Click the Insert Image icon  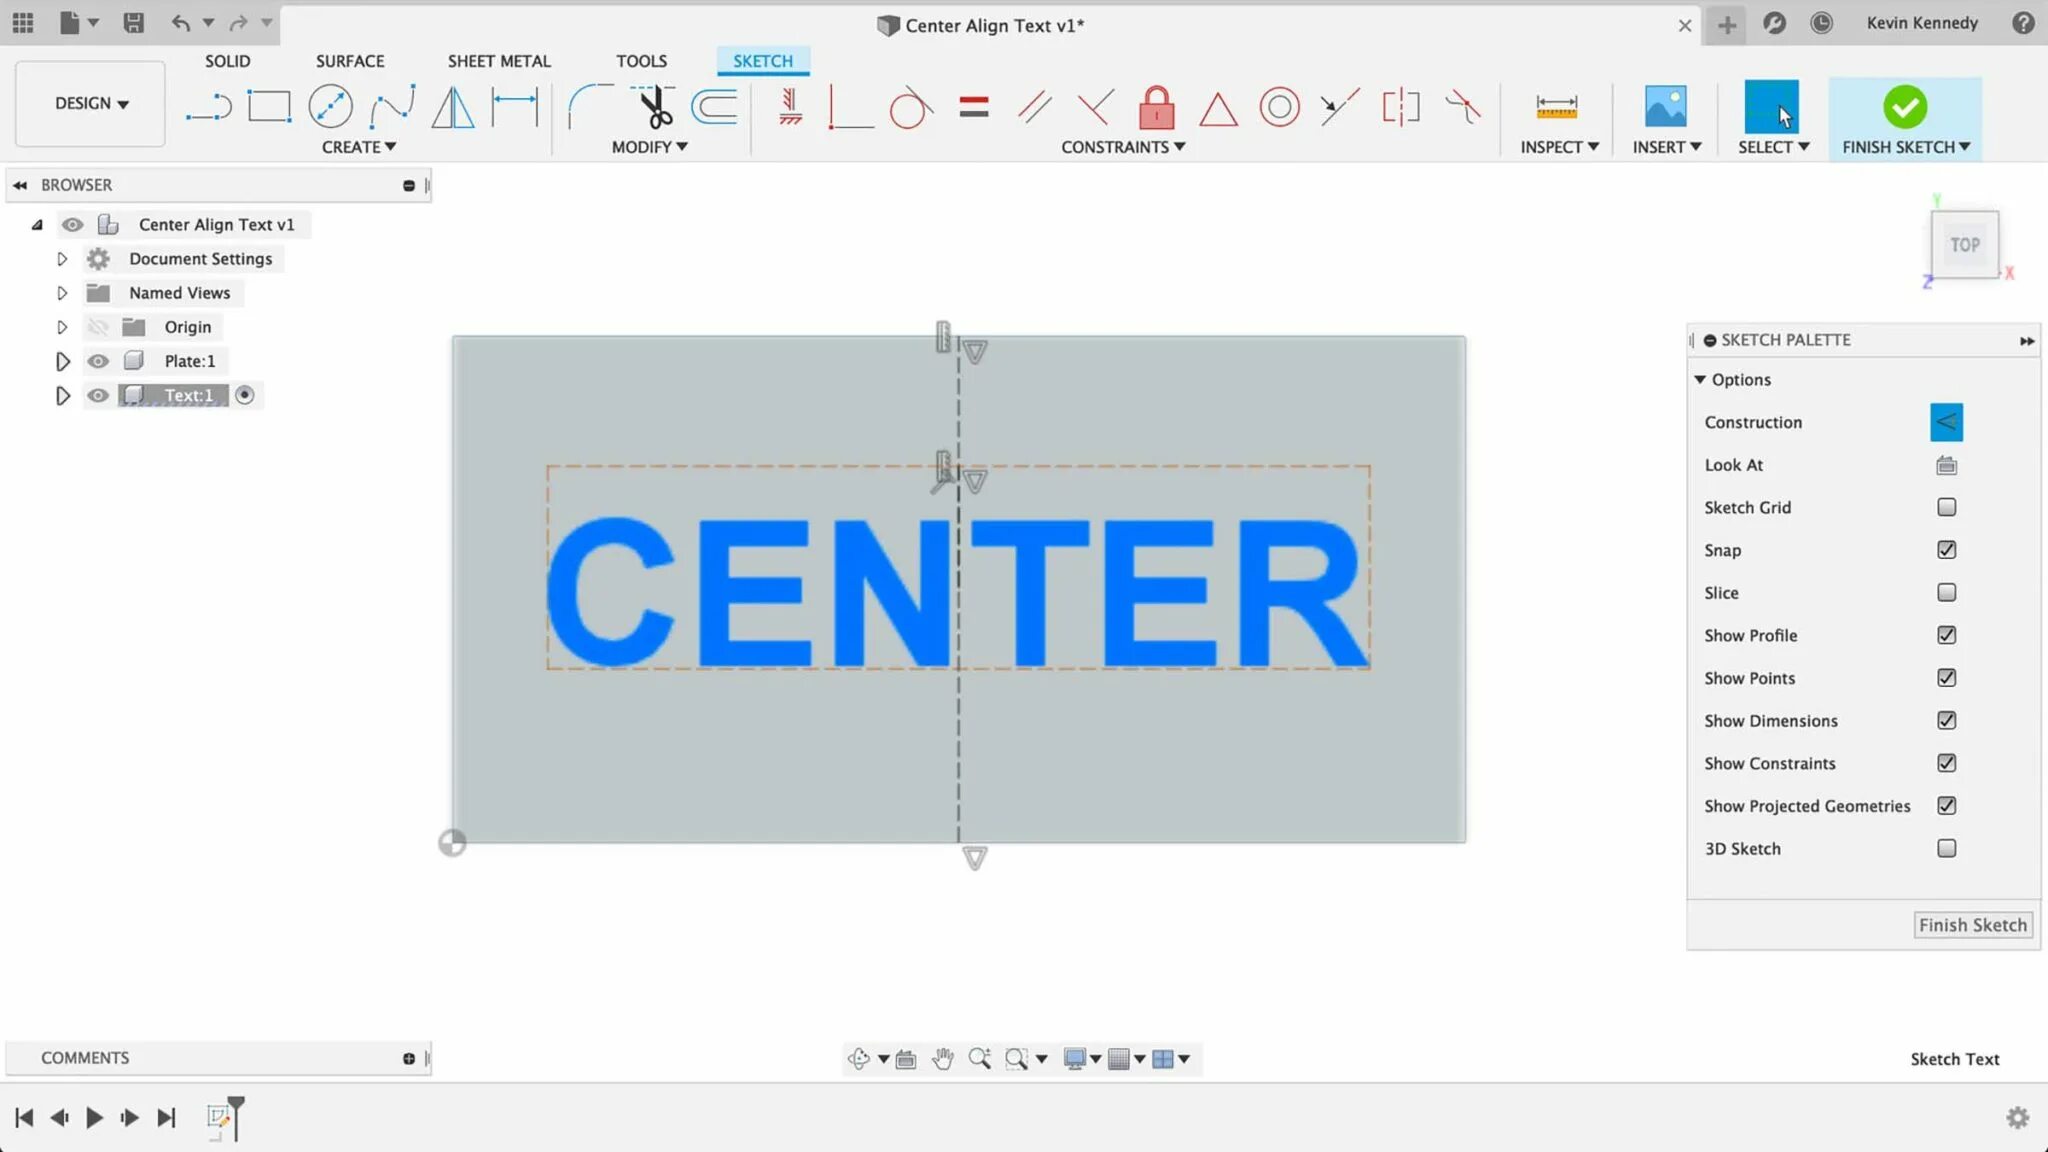[x=1665, y=107]
